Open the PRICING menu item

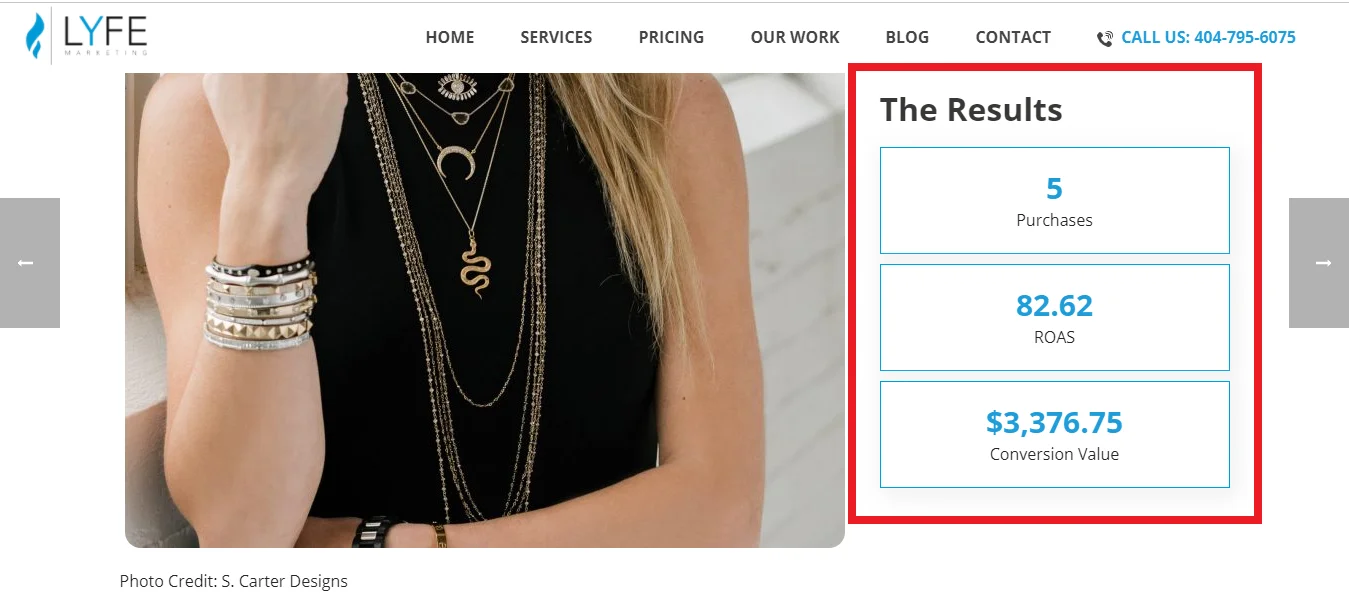coord(671,37)
